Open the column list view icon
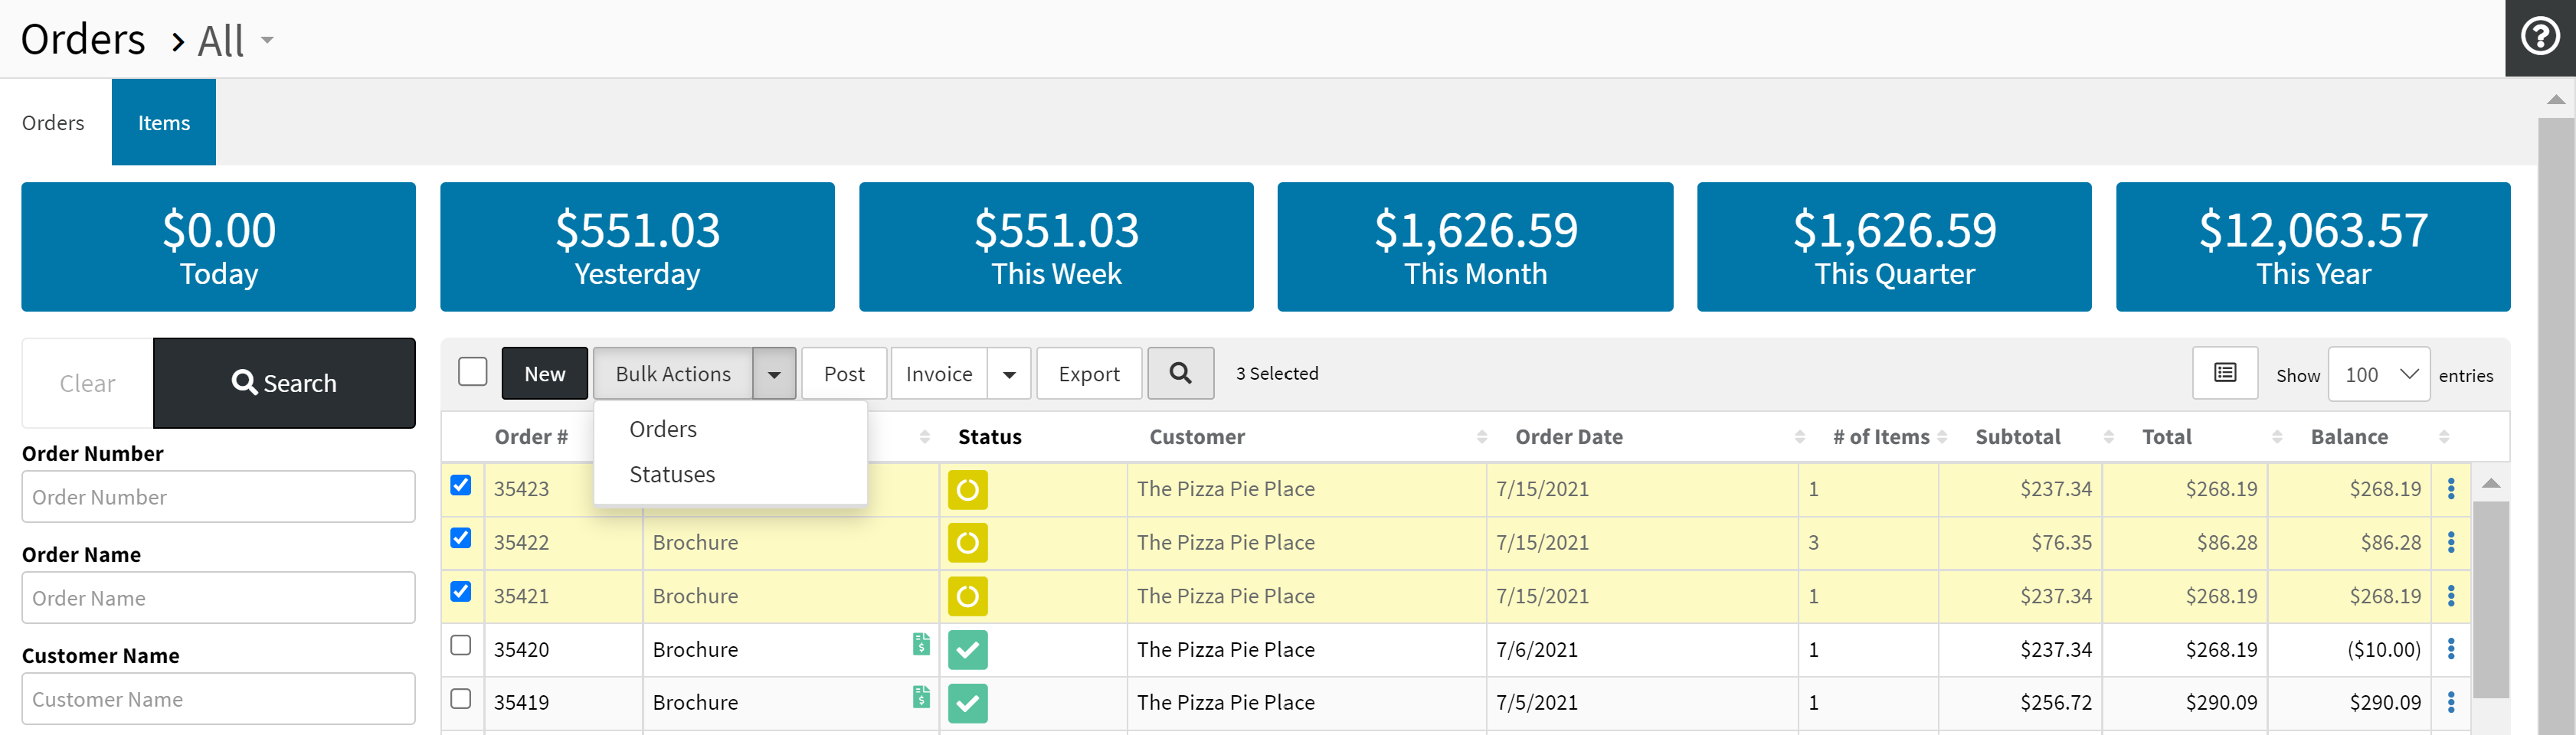This screenshot has width=2576, height=735. point(2224,373)
